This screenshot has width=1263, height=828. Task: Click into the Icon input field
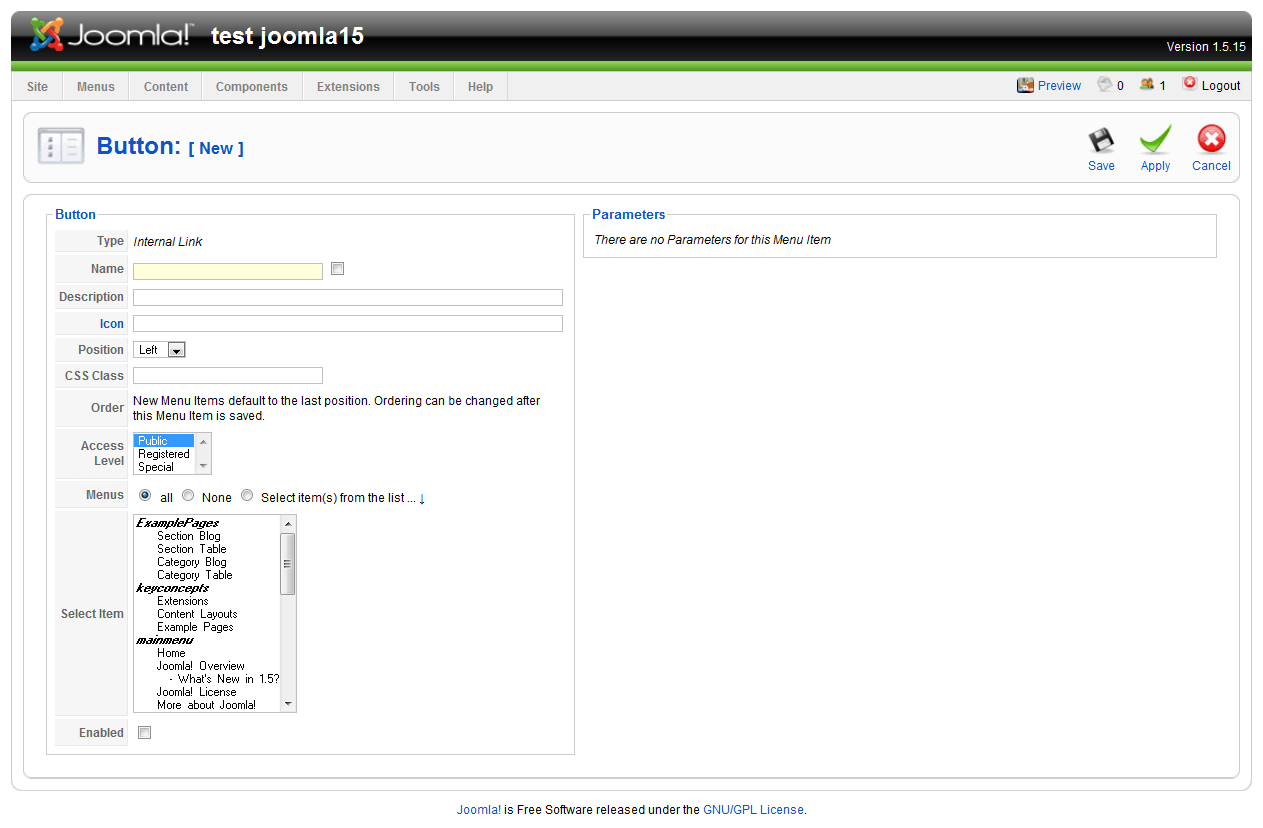(348, 323)
